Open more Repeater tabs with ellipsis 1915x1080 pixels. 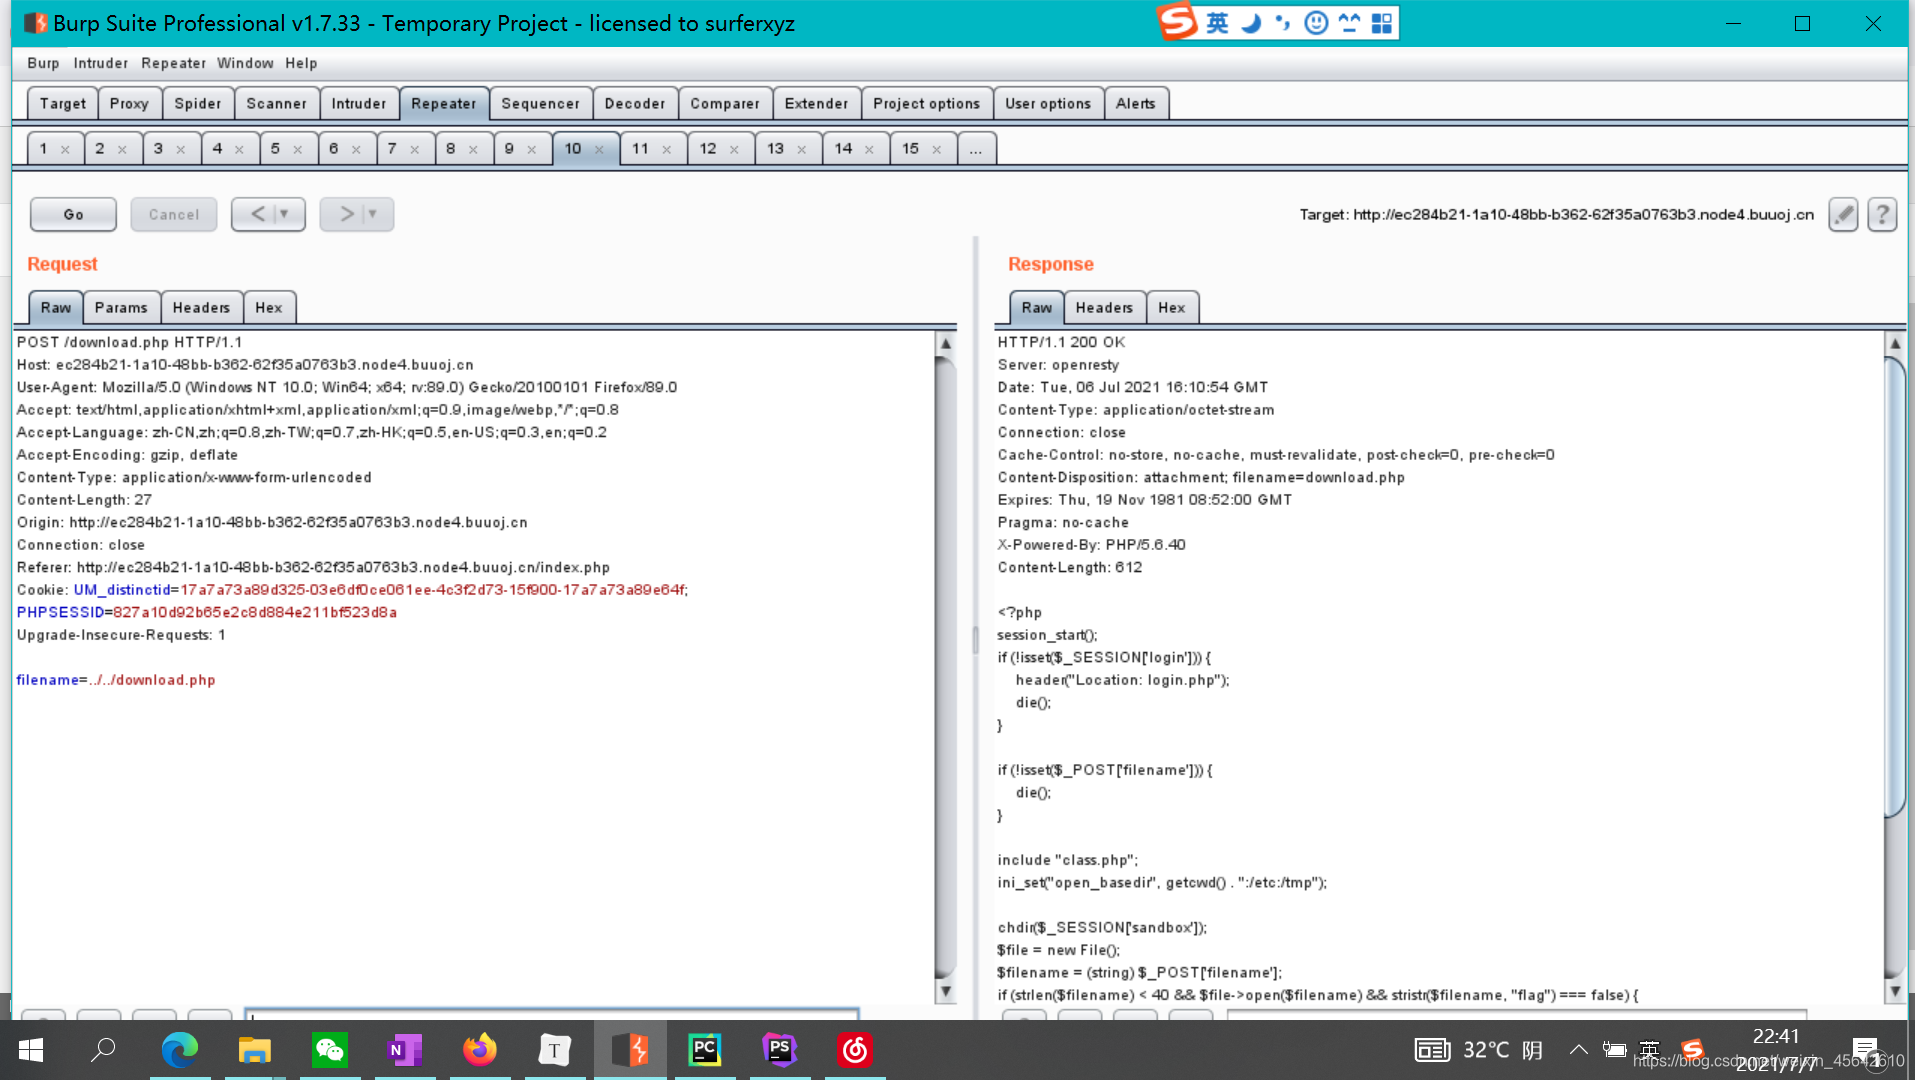coord(976,149)
